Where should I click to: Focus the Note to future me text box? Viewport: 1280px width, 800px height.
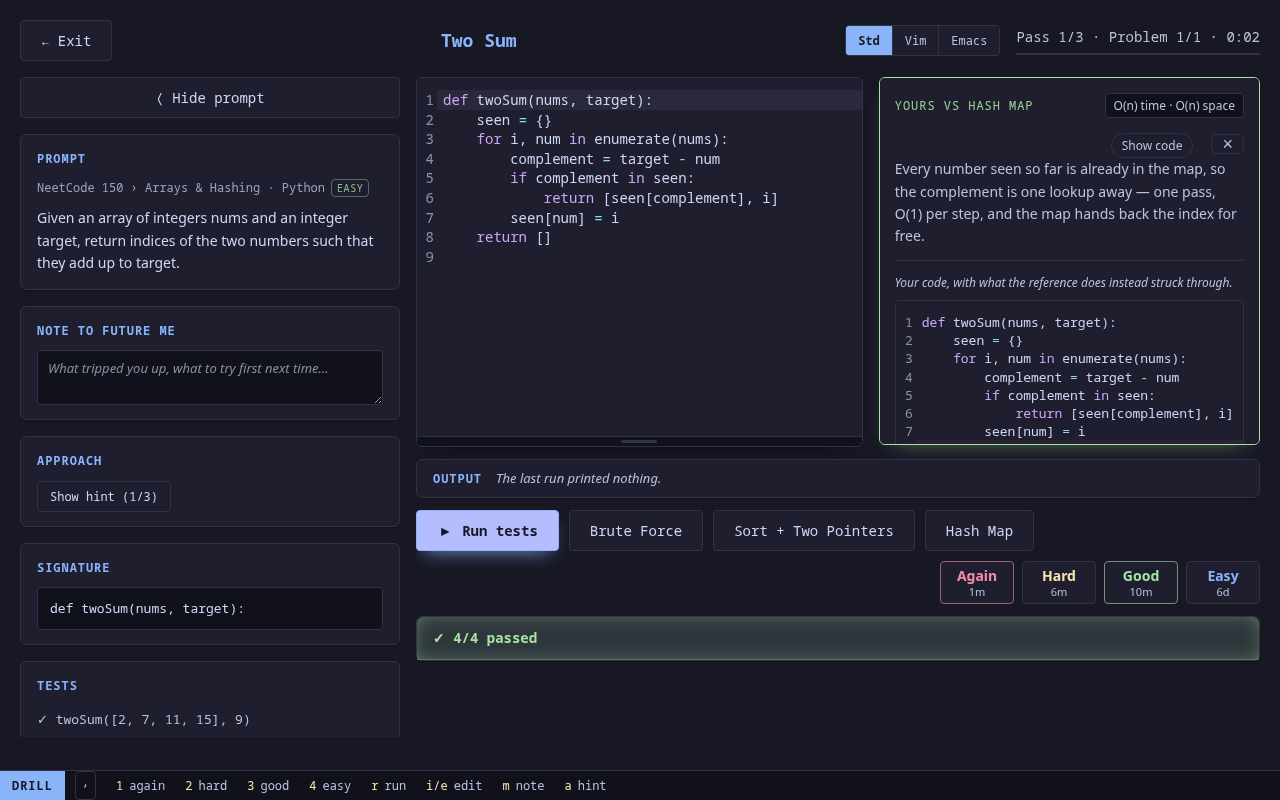pyautogui.click(x=210, y=377)
